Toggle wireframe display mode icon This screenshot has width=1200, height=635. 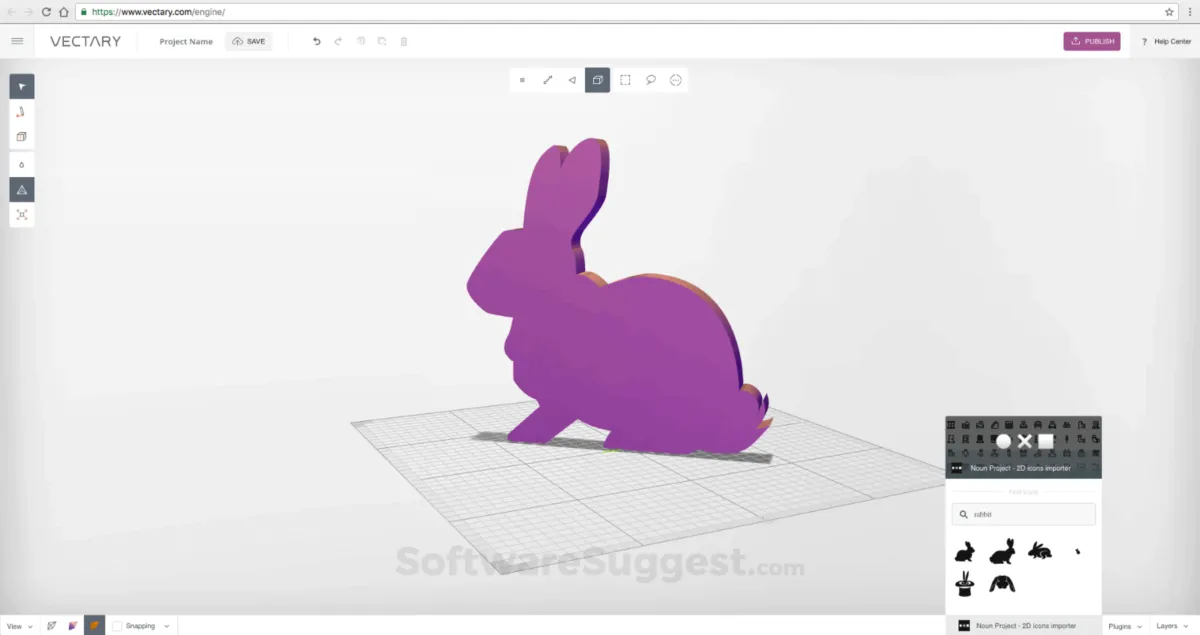pyautogui.click(x=52, y=626)
